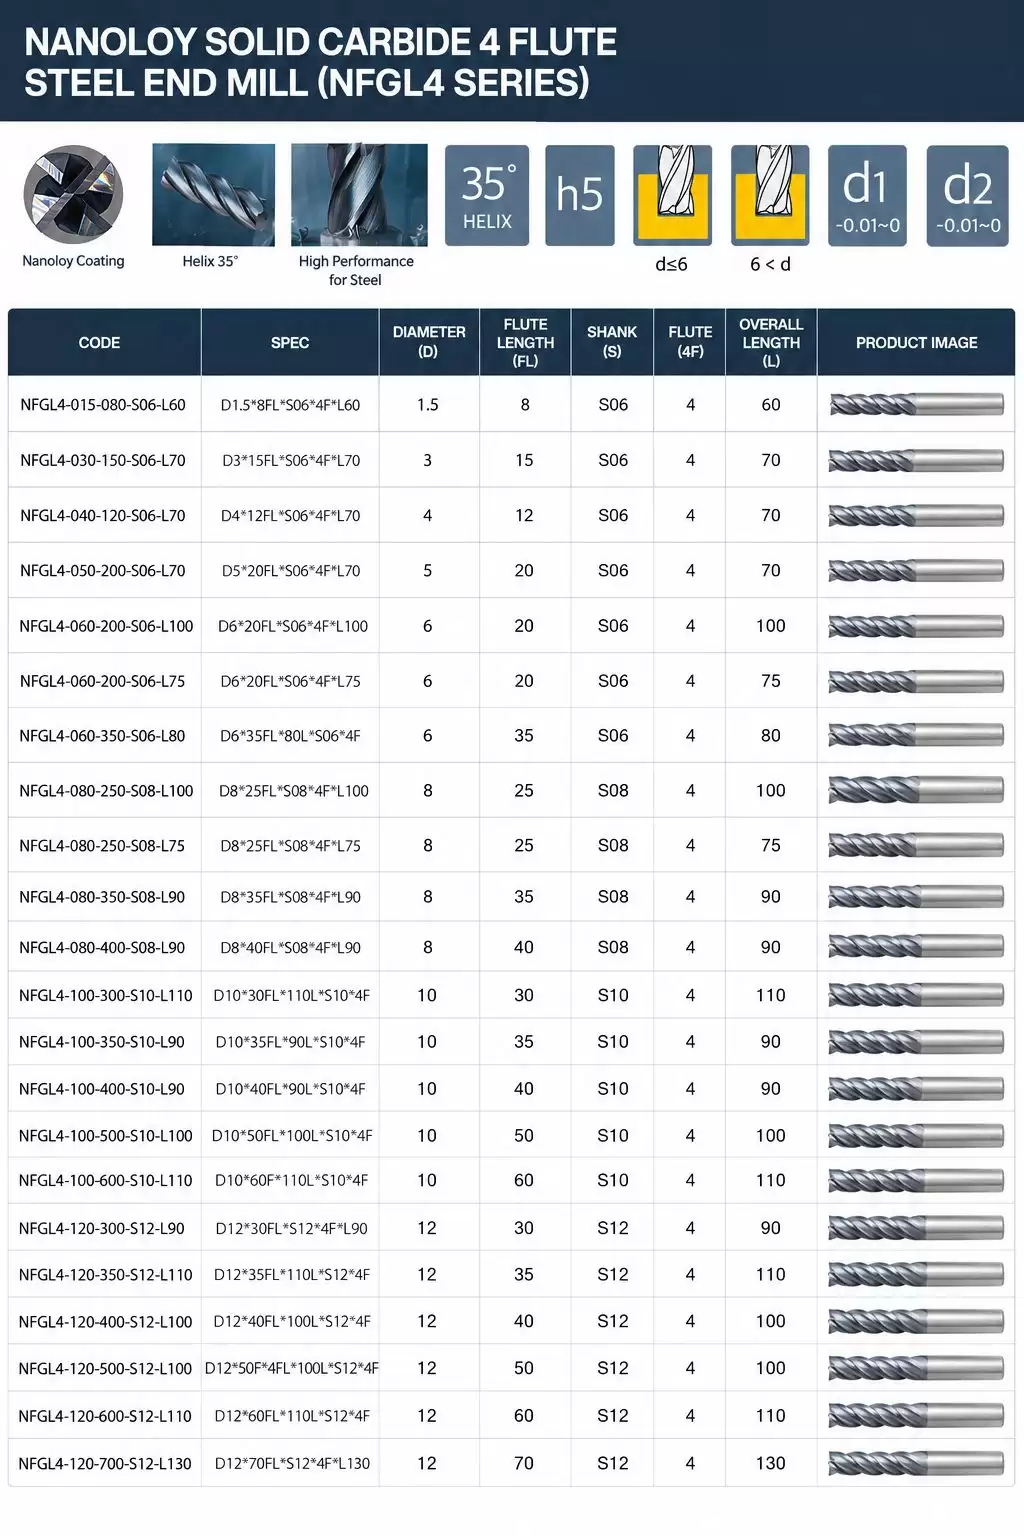Image resolution: width=1024 pixels, height=1536 pixels.
Task: Click the d2 -0.01~0 tolerance icon
Action: click(x=967, y=196)
